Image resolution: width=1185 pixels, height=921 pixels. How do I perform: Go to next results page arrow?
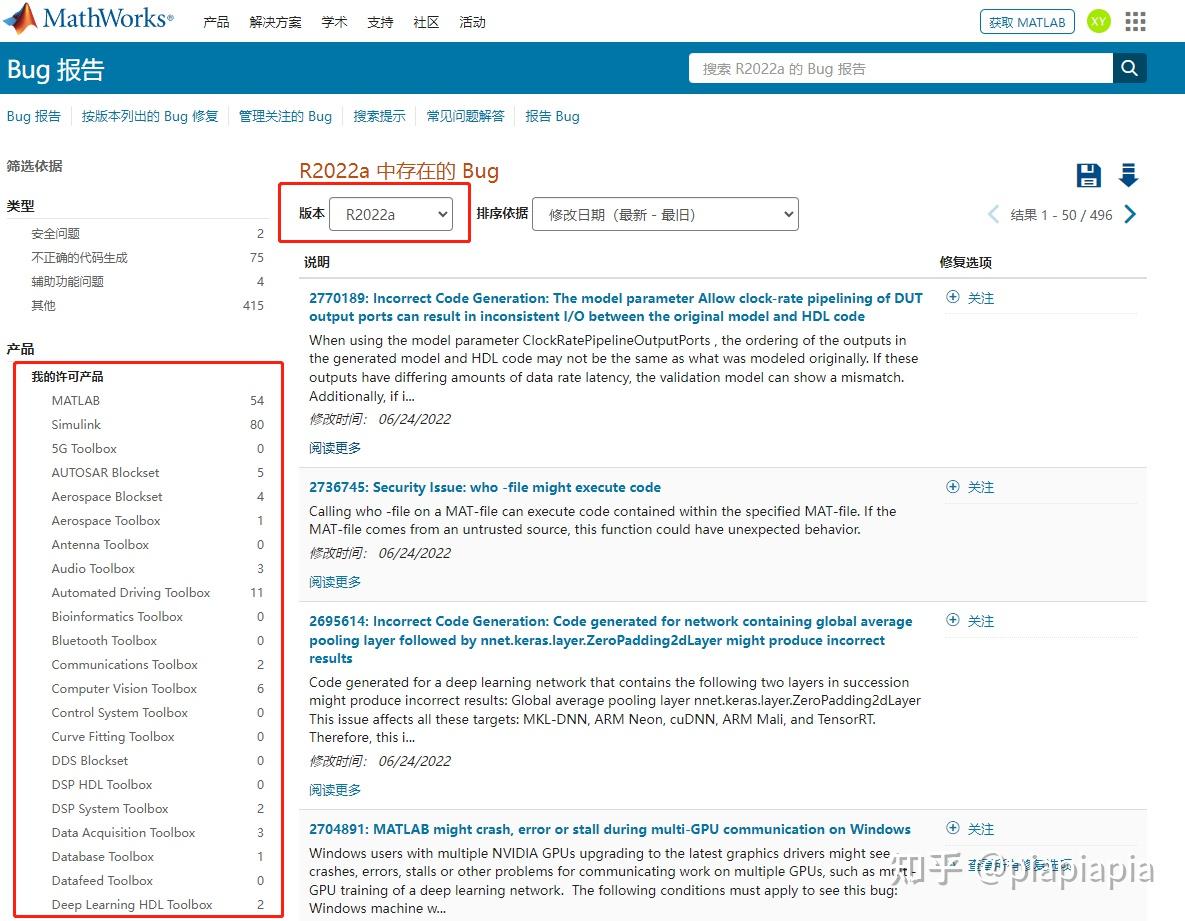coord(1130,215)
